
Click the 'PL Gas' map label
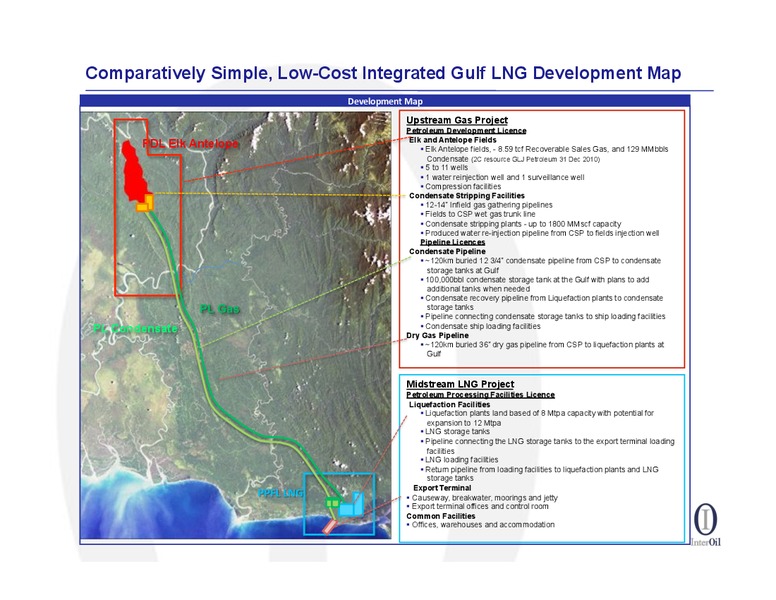point(220,309)
